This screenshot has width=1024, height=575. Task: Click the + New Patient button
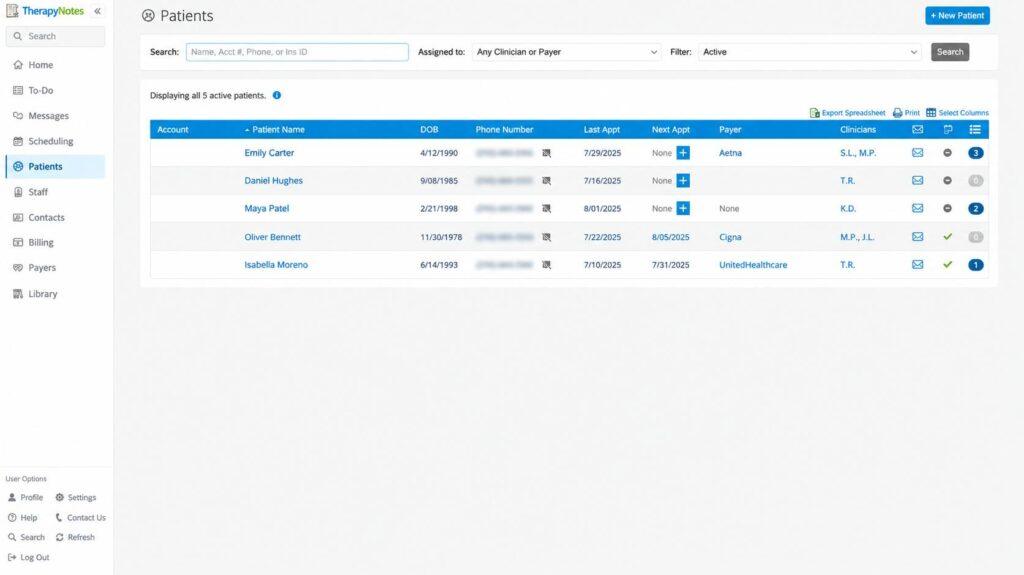click(957, 16)
